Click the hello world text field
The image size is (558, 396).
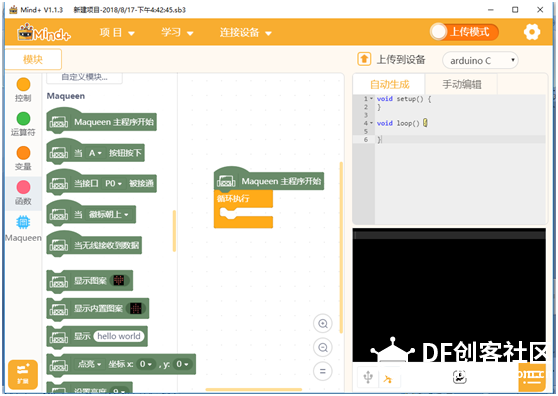coord(119,336)
